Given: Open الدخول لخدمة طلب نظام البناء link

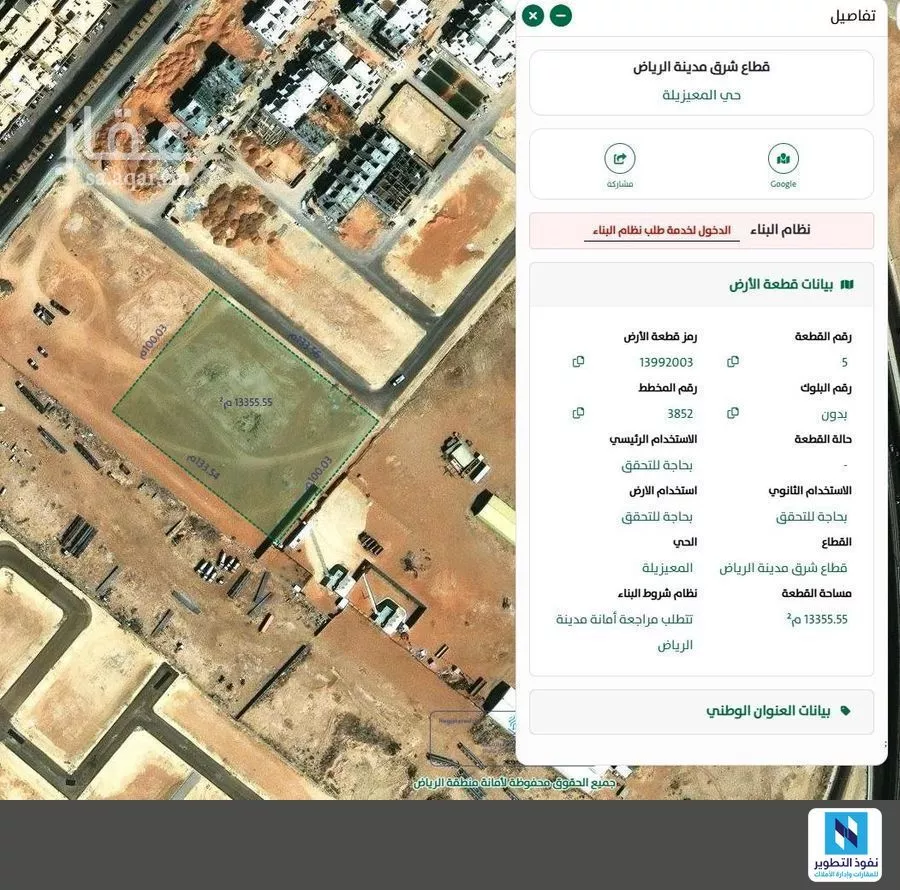Looking at the screenshot, I should point(661,230).
